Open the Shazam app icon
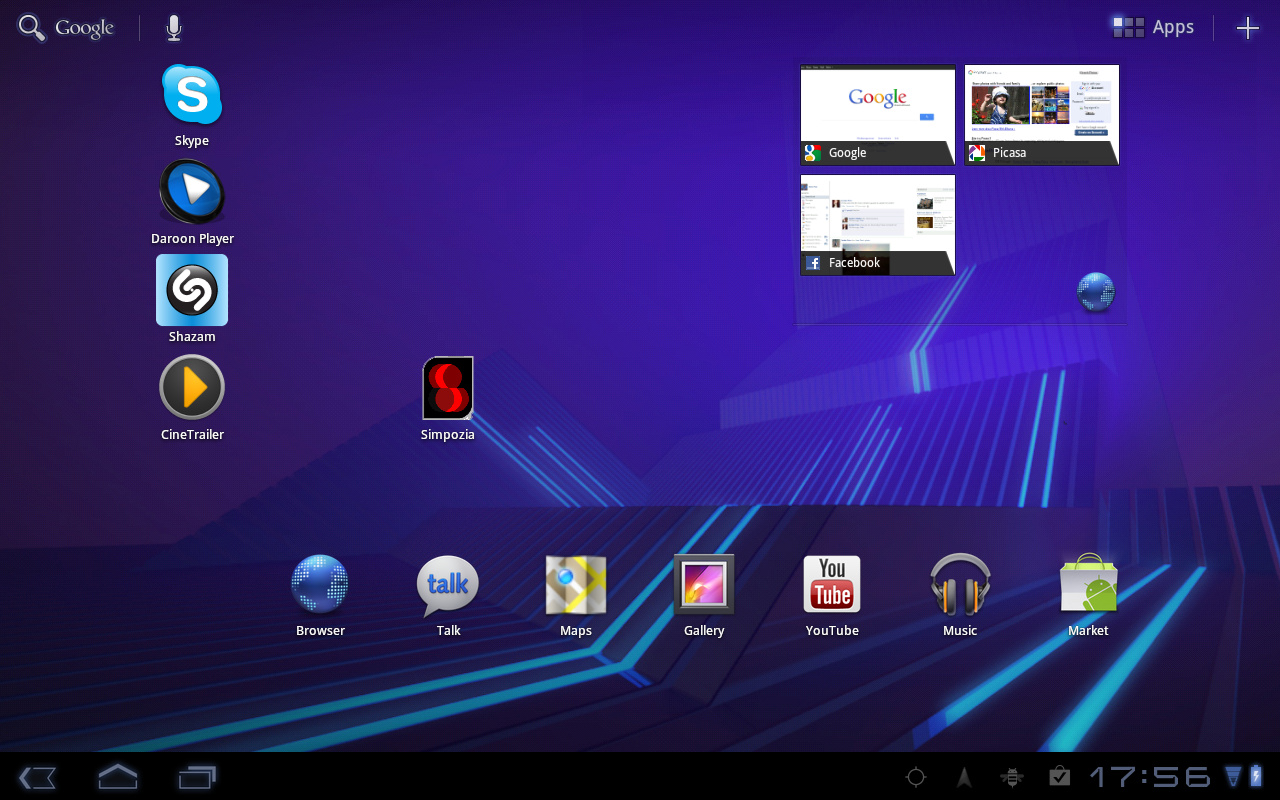The width and height of the screenshot is (1280, 800). coord(192,290)
